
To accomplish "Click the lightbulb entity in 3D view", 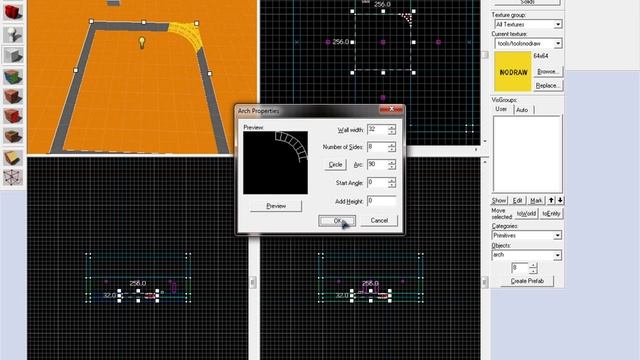I will (x=142, y=42).
